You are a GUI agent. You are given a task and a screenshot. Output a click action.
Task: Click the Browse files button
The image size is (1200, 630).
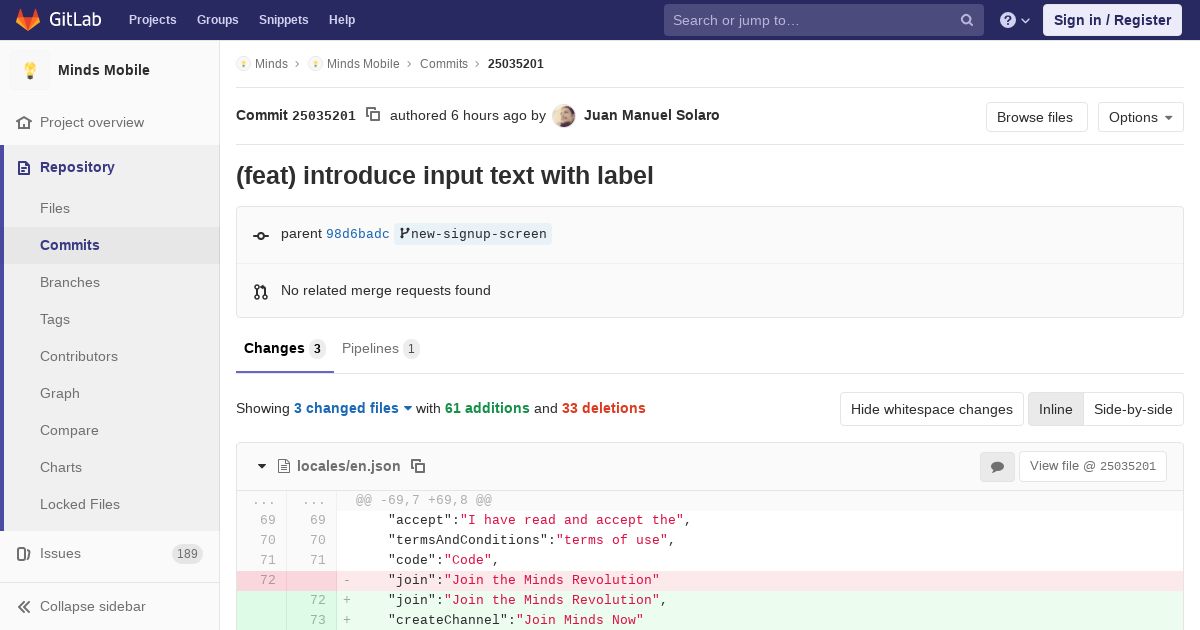point(1035,117)
